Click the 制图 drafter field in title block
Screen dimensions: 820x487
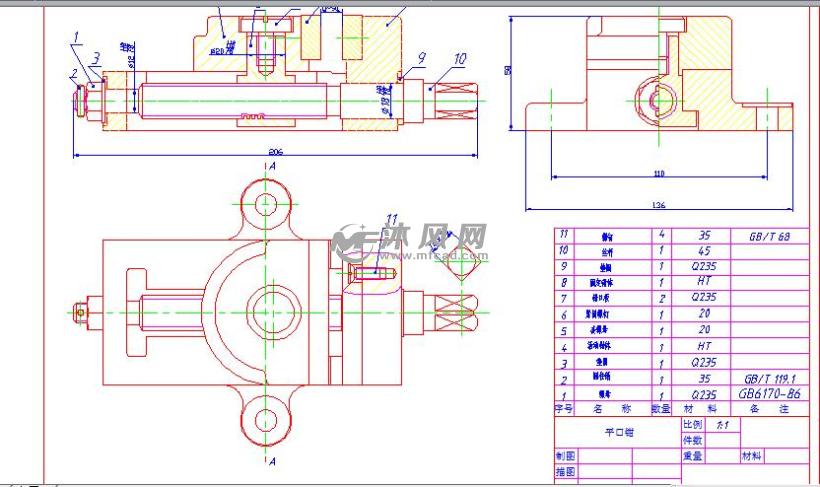coord(565,456)
